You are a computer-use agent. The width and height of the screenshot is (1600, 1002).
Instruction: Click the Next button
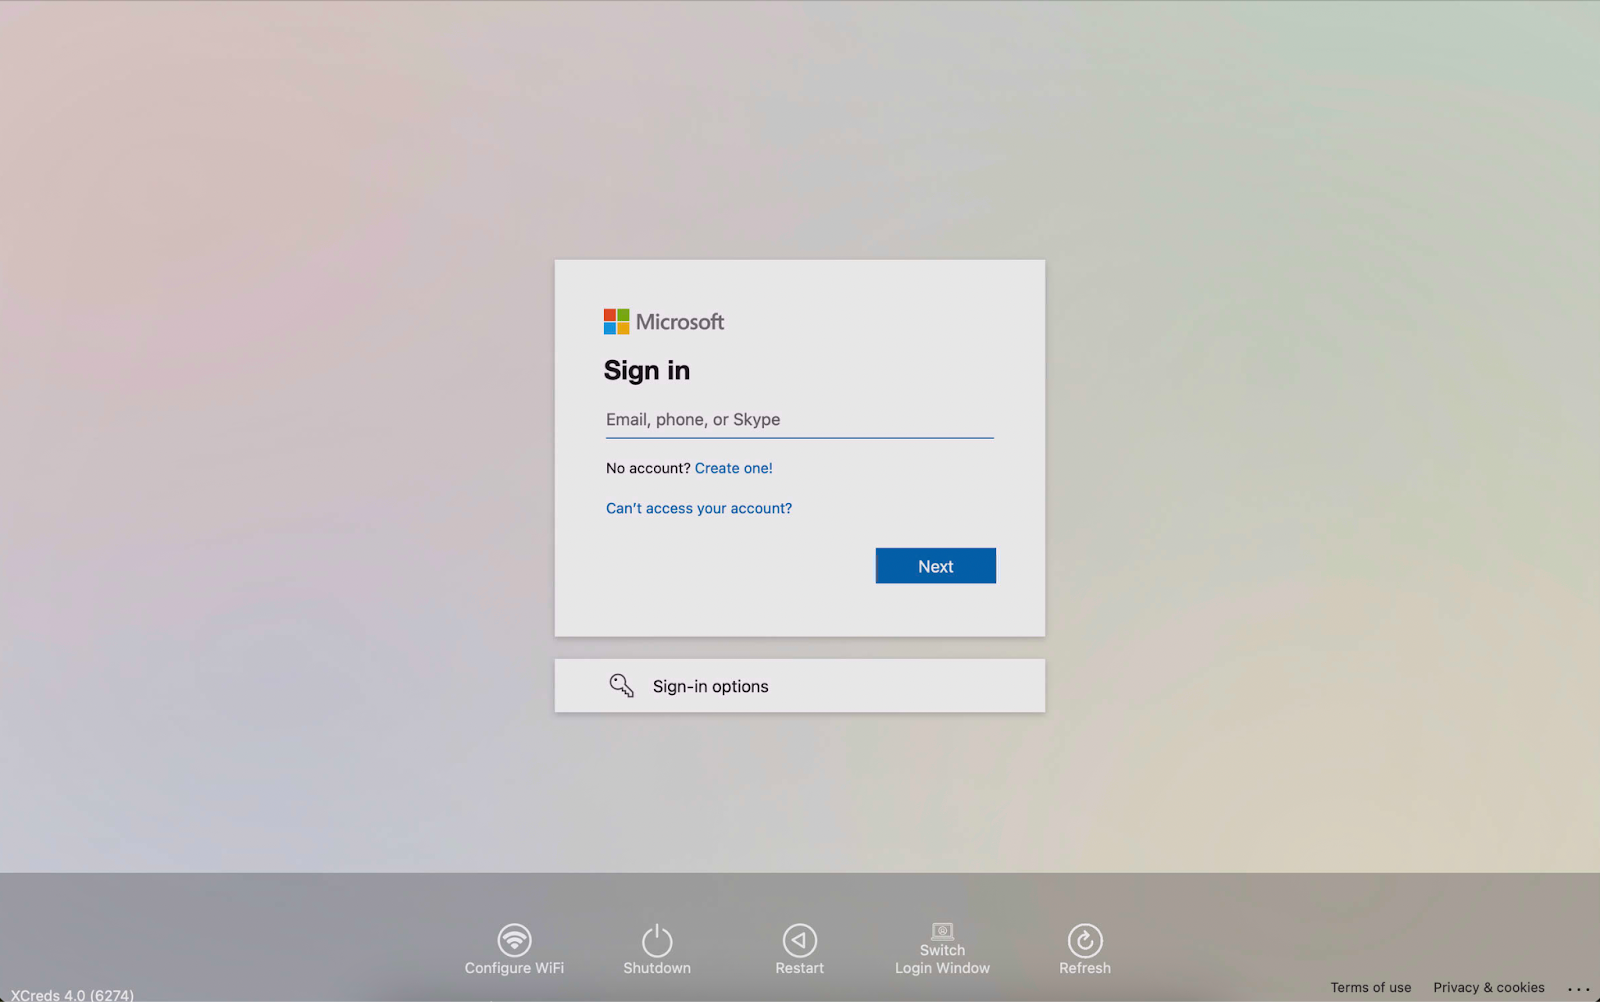click(x=936, y=566)
